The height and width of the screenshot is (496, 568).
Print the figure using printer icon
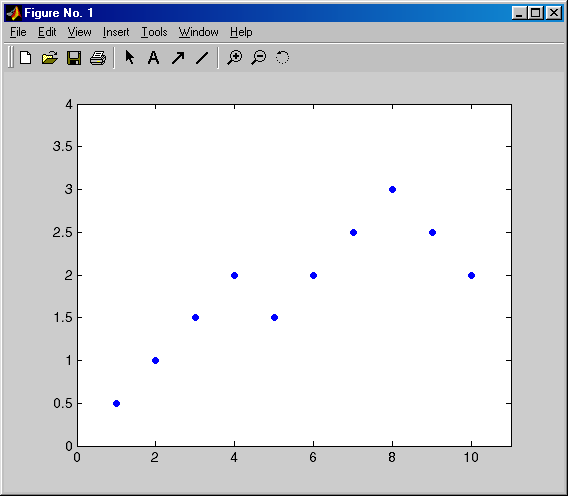(98, 58)
